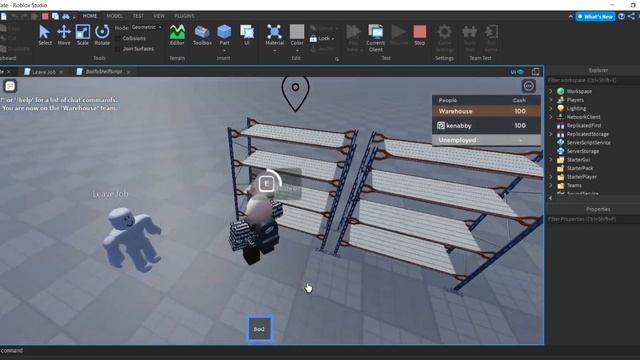Screen dimensions: 640x360
Task: Open the Part dropdown arrow
Action: click(x=224, y=51)
